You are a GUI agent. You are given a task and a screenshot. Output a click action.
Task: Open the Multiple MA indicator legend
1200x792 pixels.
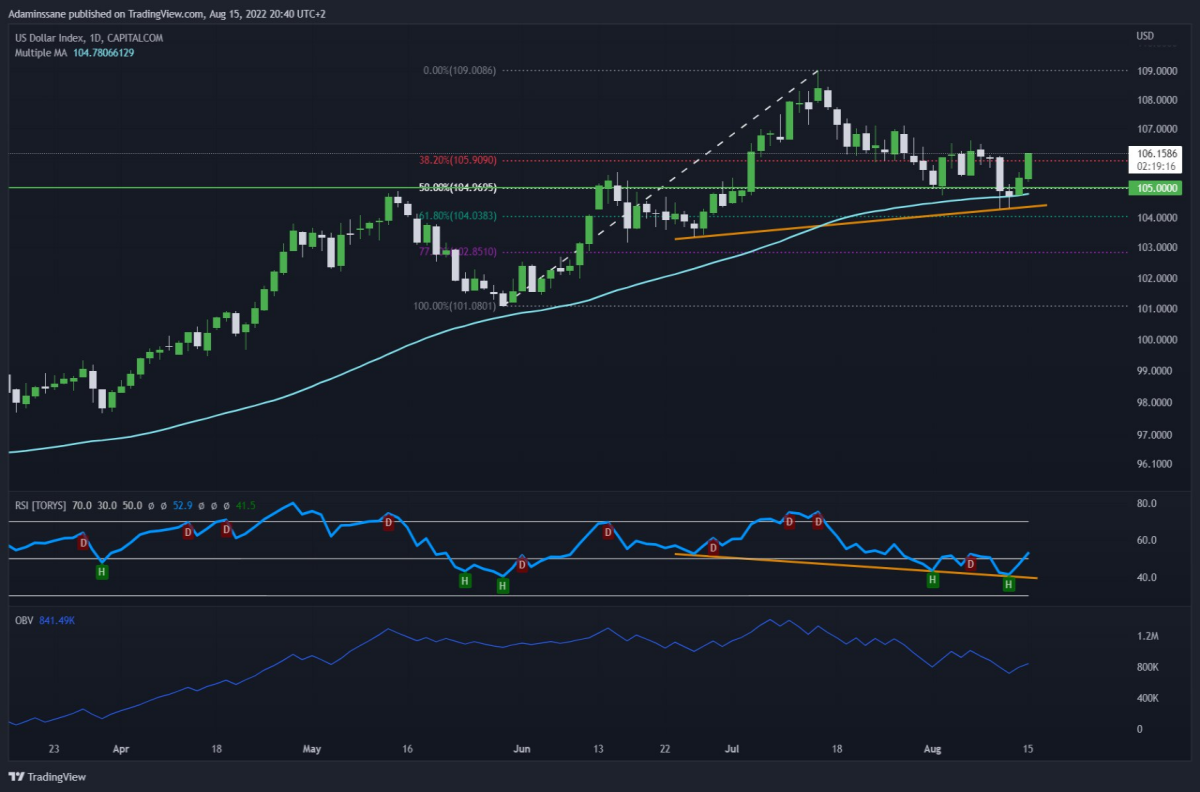[x=73, y=52]
